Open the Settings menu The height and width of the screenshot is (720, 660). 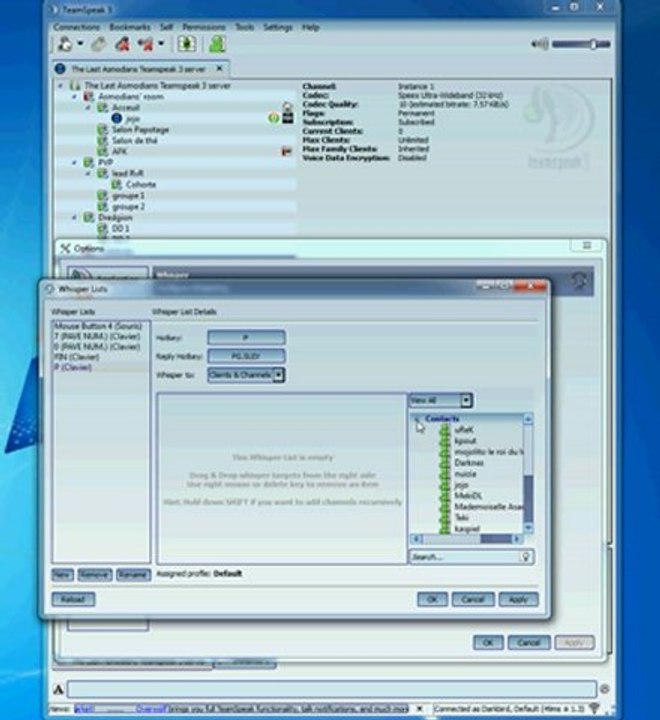[x=277, y=27]
